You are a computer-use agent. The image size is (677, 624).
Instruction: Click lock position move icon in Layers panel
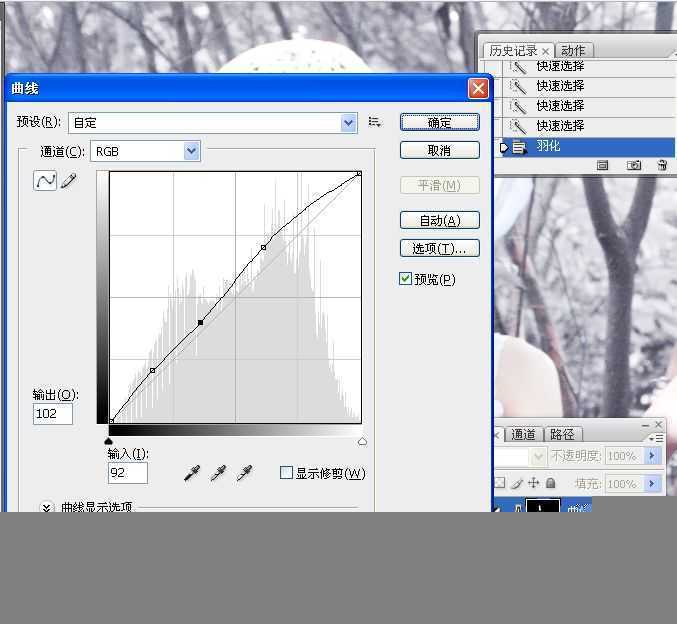point(534,483)
